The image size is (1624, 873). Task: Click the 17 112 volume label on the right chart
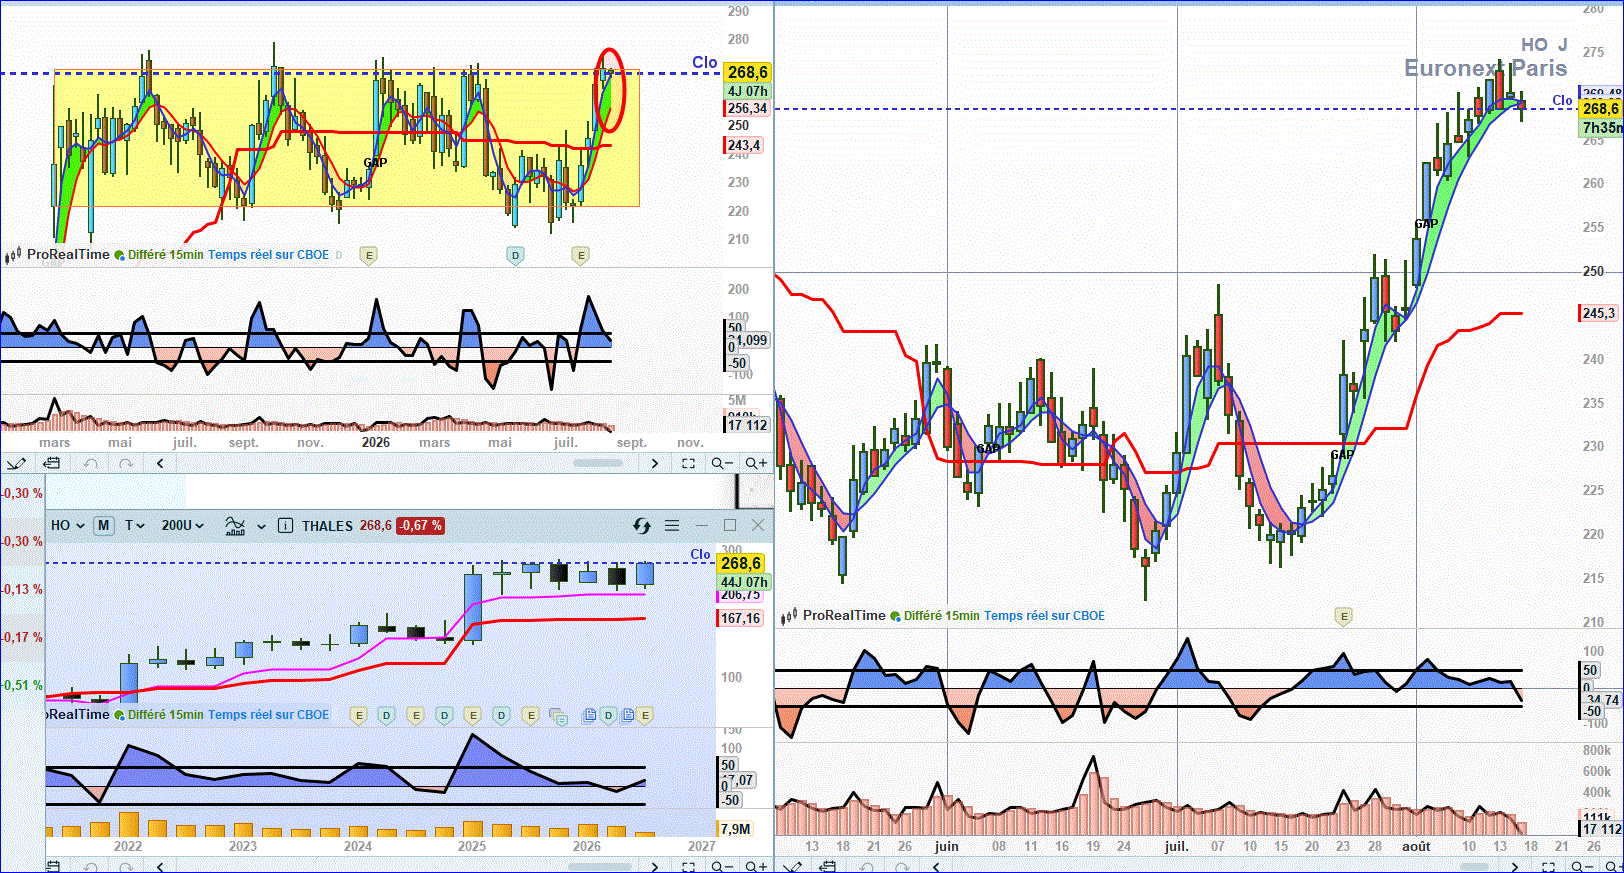[x=1601, y=828]
